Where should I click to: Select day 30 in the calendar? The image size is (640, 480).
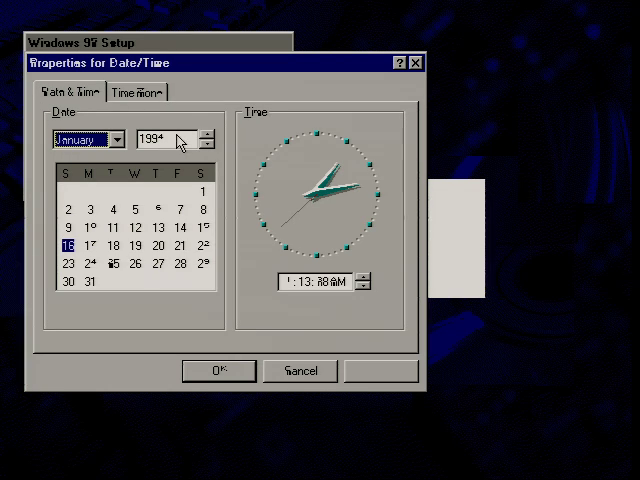68,281
